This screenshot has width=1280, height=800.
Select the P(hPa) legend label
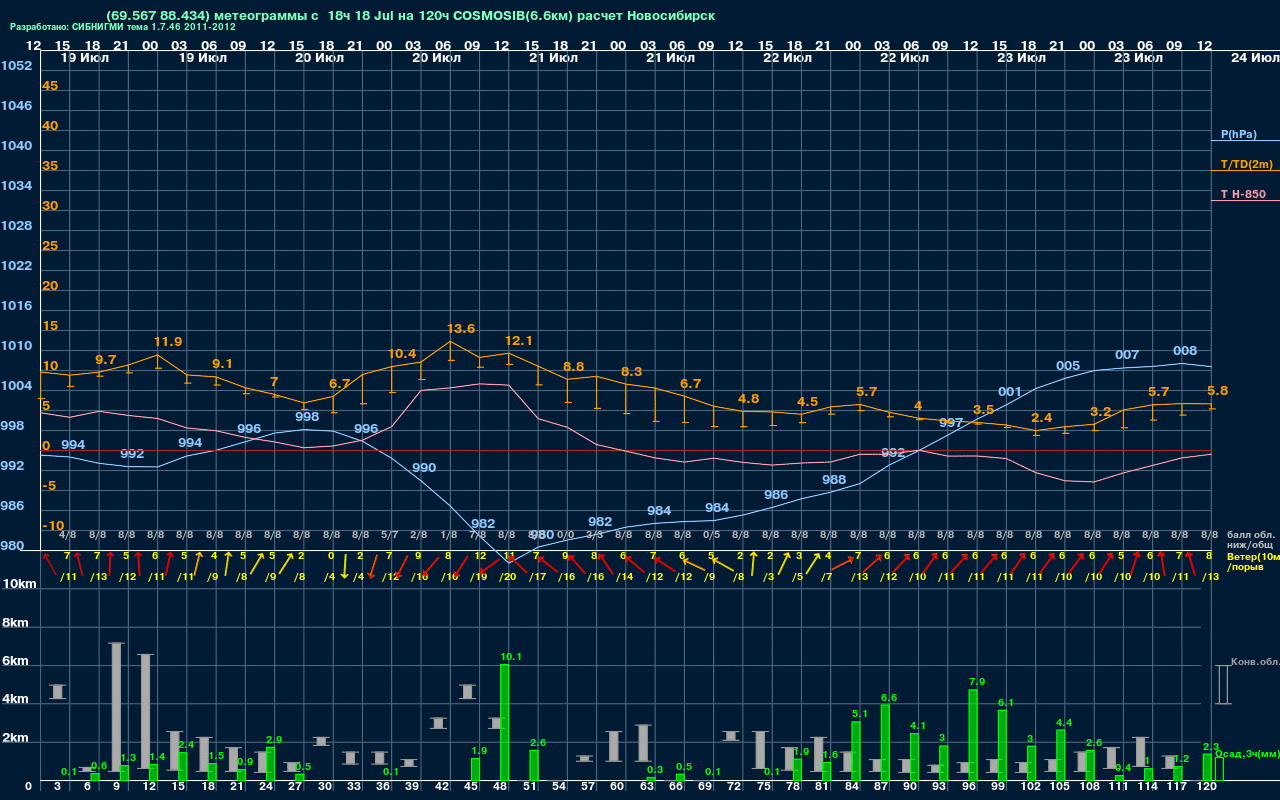[1239, 134]
